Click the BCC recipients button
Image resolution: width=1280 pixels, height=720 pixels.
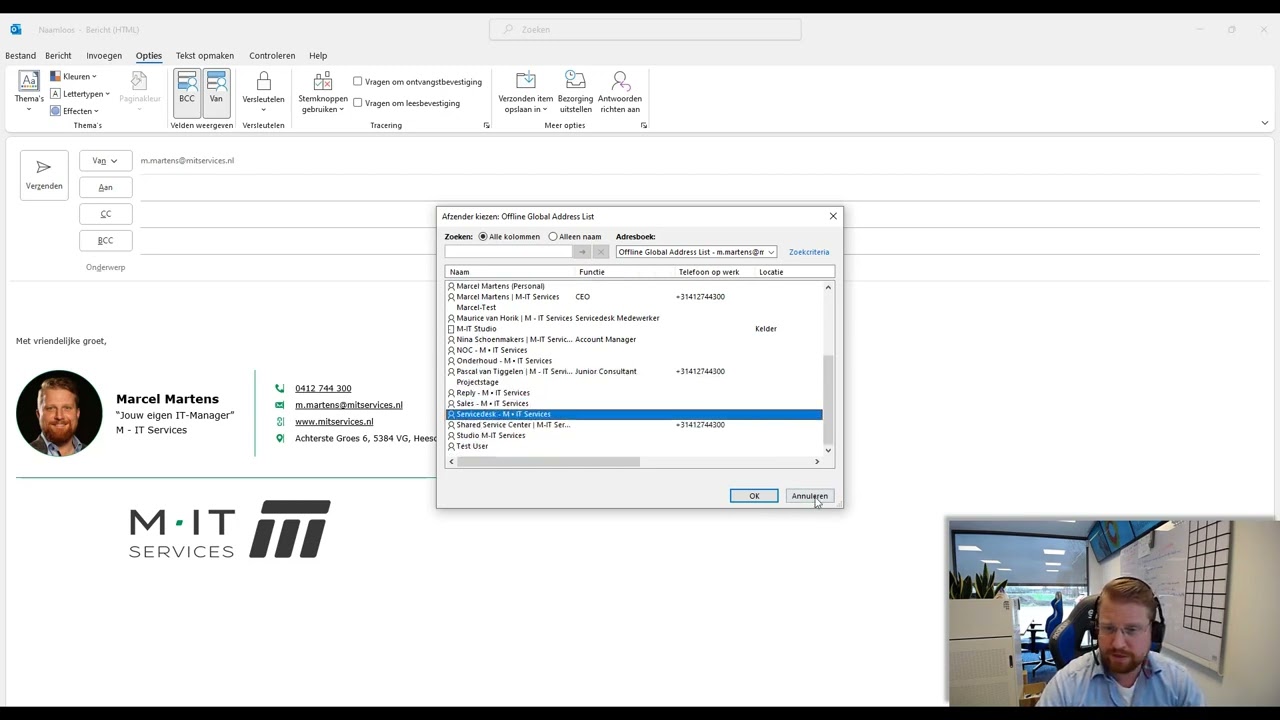click(x=105, y=241)
